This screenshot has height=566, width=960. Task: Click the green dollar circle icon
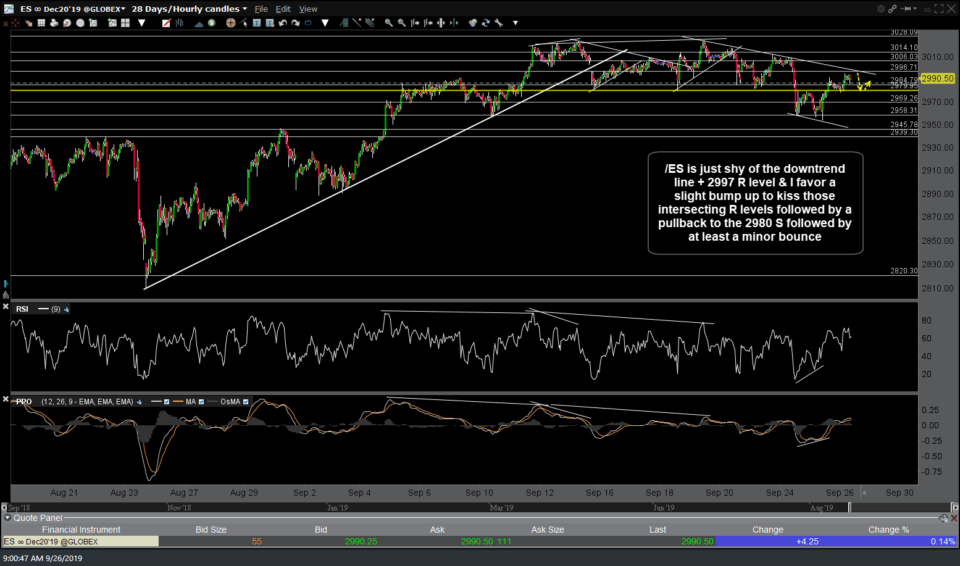click(x=211, y=23)
